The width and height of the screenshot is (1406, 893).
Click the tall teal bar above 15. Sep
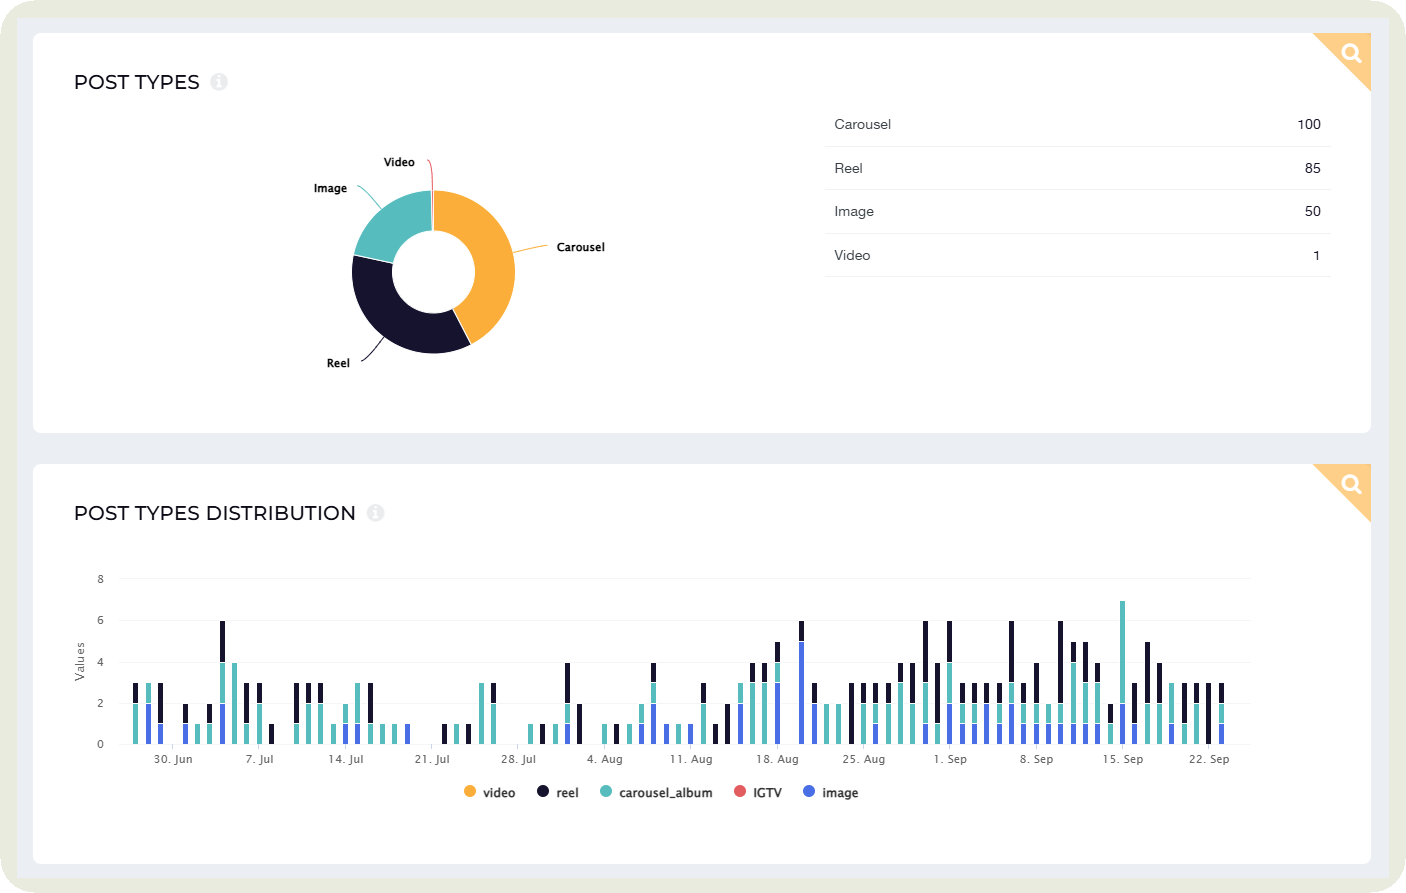coord(1120,650)
